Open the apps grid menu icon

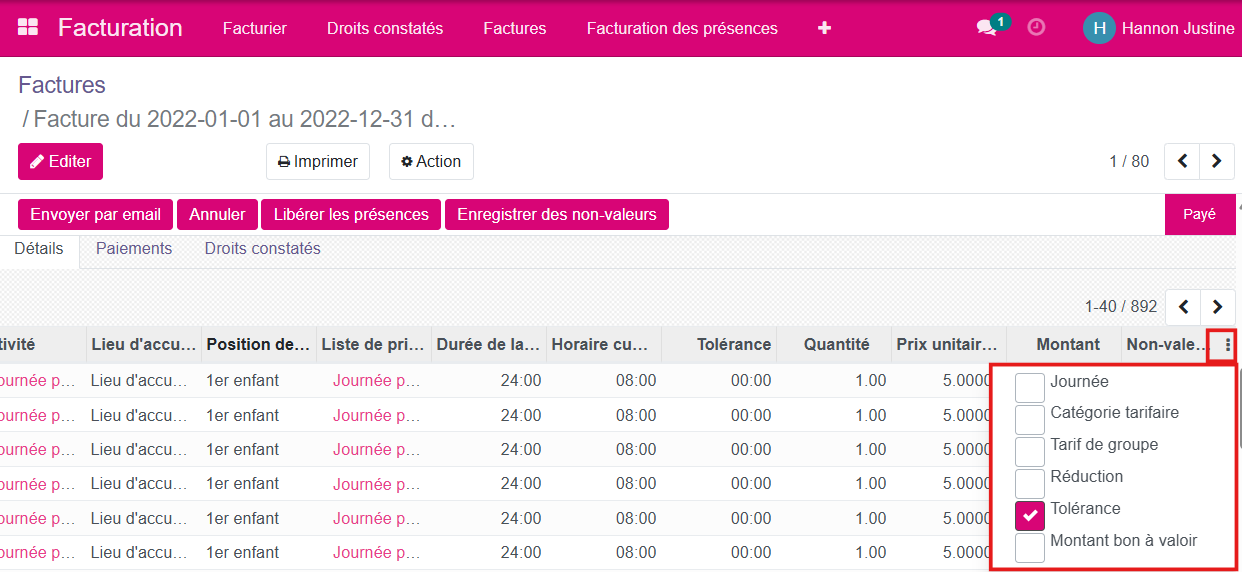[x=28, y=28]
